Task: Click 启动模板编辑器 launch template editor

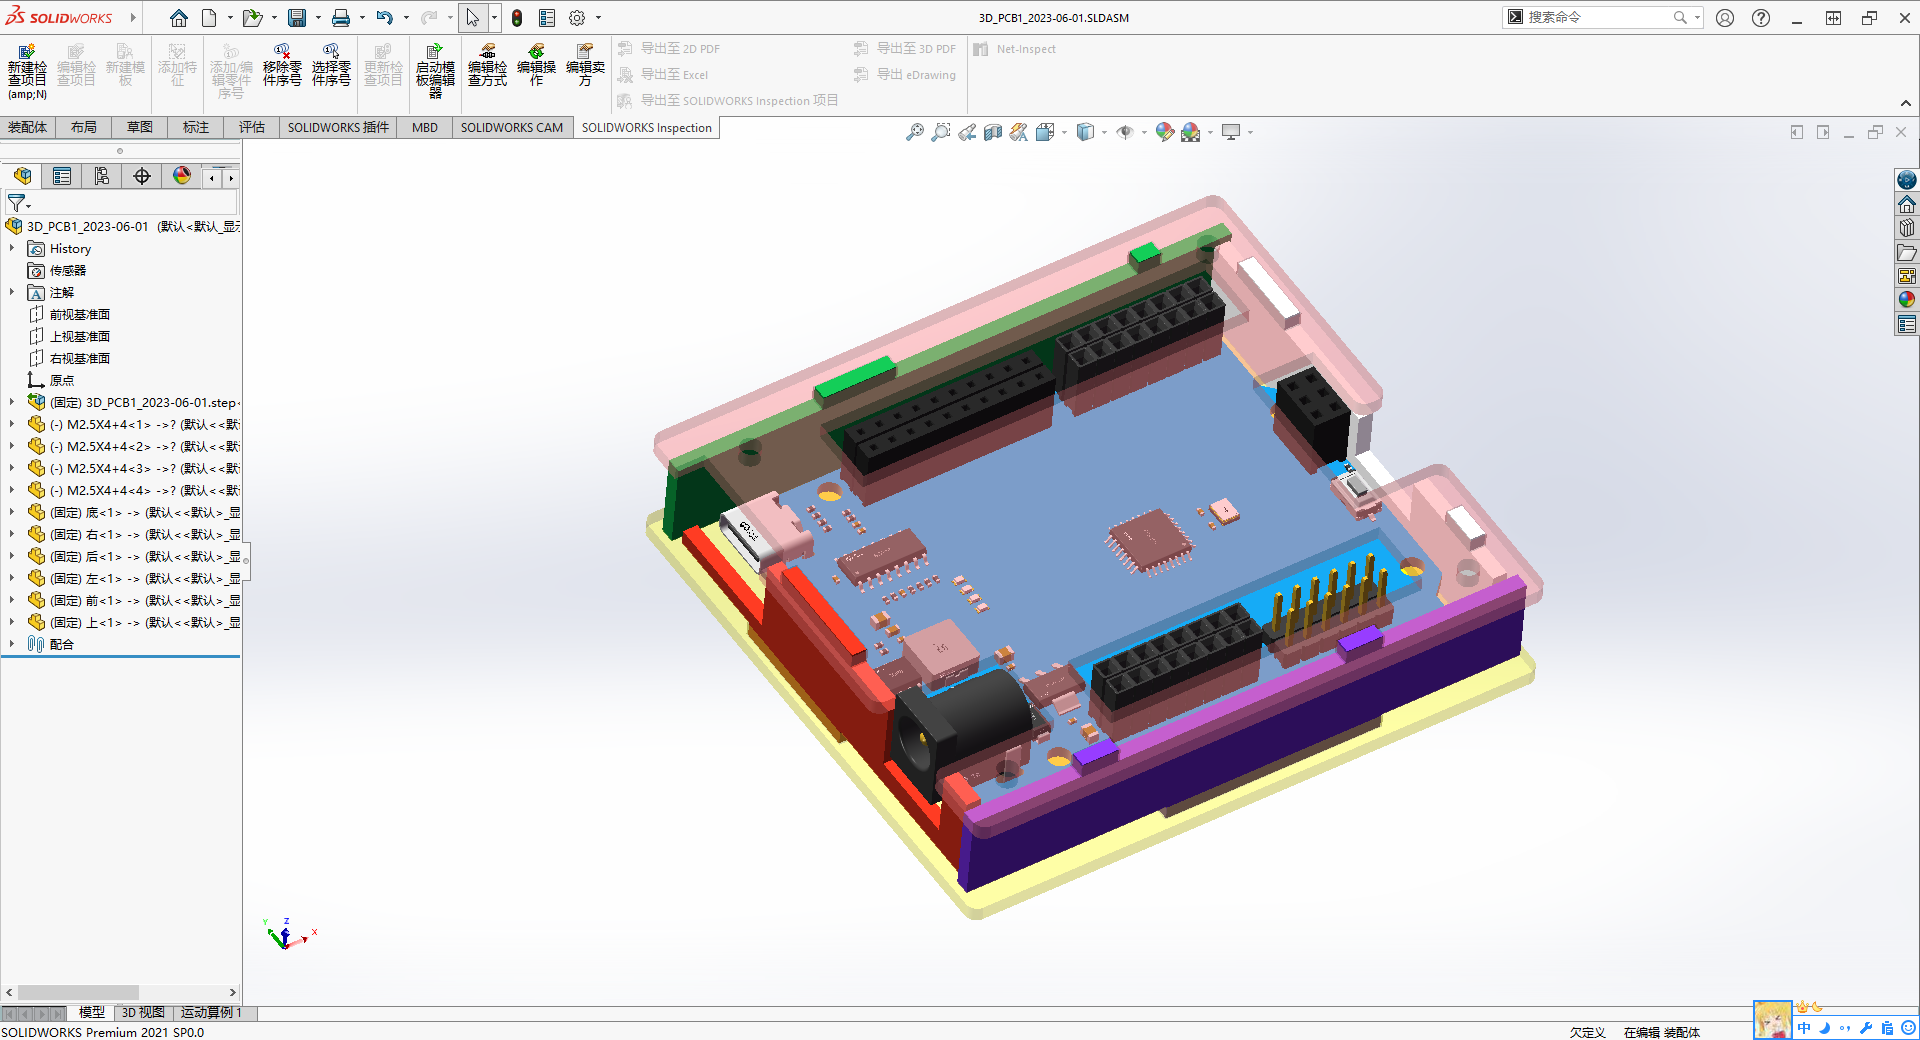Action: 435,70
